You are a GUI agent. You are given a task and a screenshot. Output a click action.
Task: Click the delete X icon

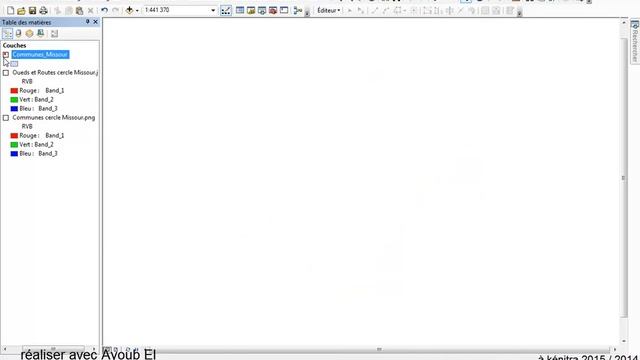(91, 10)
